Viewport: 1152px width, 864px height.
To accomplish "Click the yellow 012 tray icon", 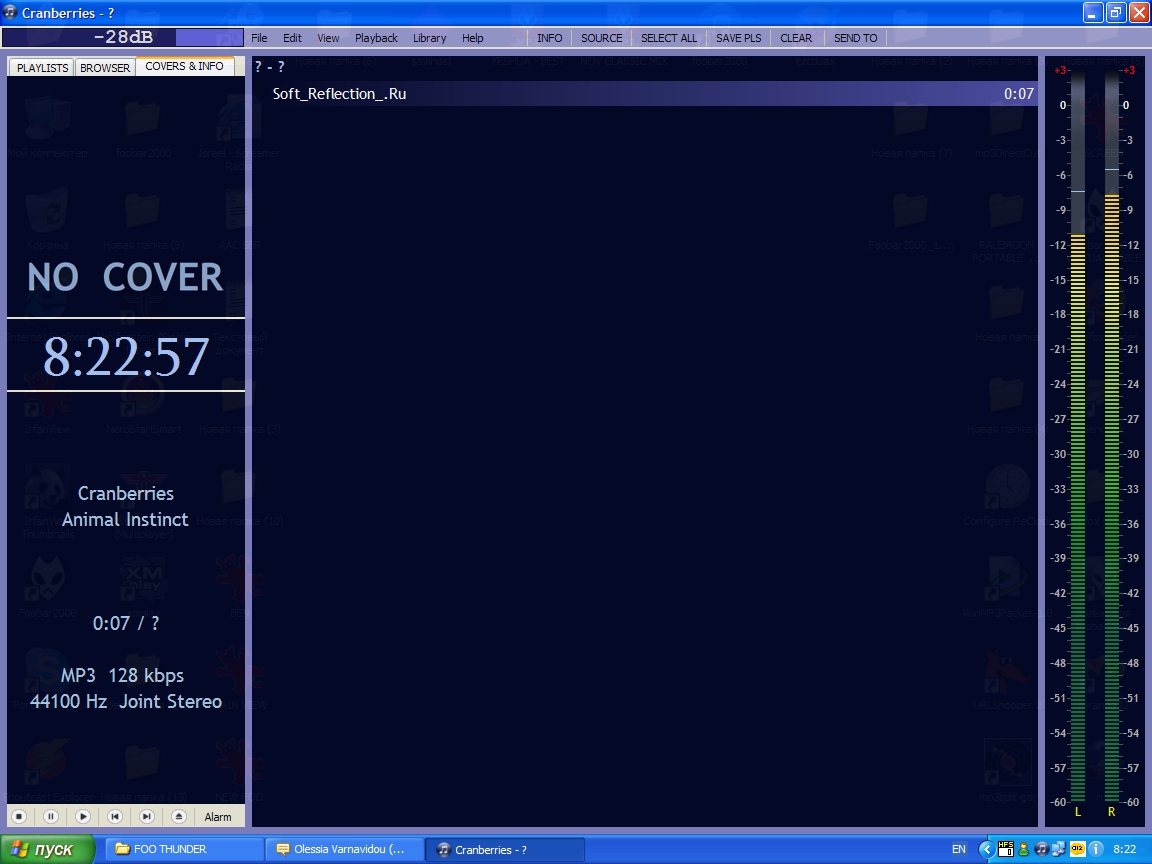I will click(x=1077, y=849).
